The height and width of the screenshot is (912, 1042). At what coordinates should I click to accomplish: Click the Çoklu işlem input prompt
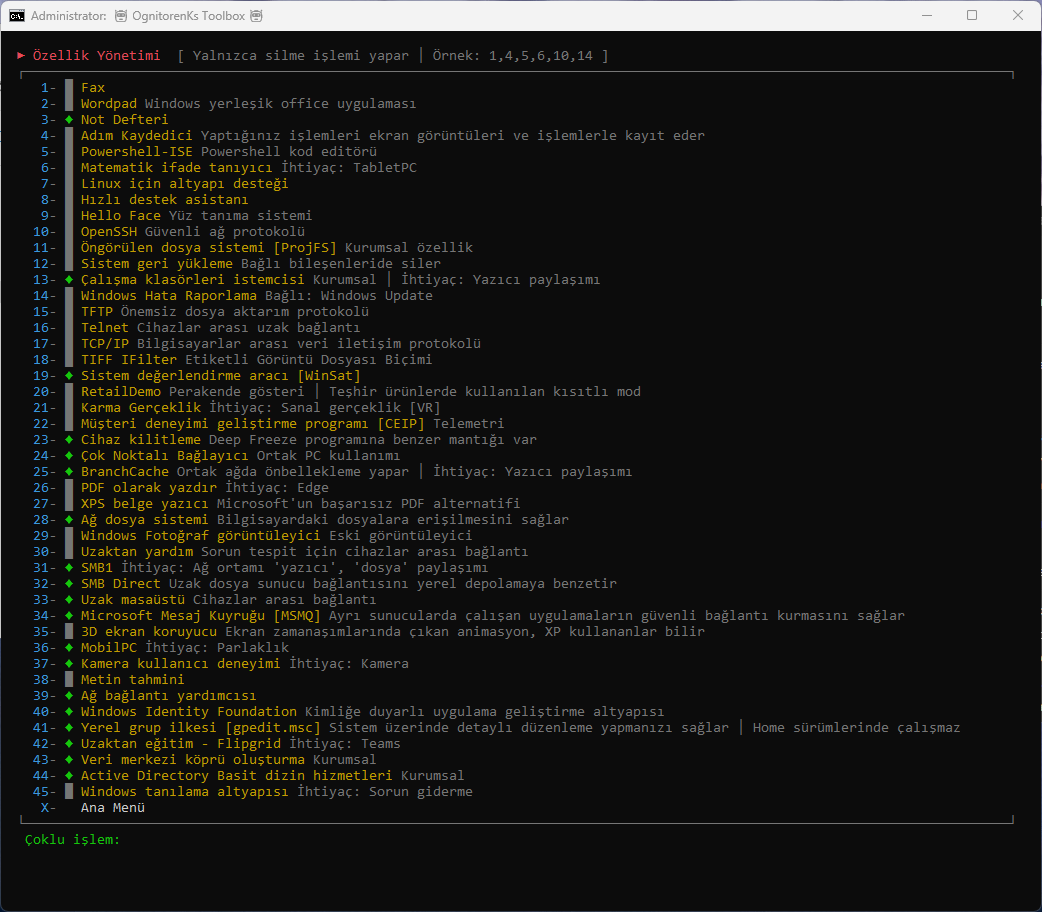coord(72,840)
